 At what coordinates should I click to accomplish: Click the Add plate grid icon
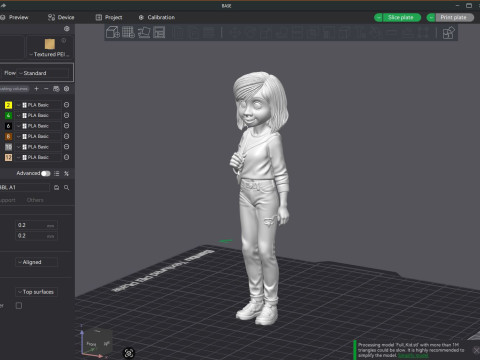coord(128,32)
